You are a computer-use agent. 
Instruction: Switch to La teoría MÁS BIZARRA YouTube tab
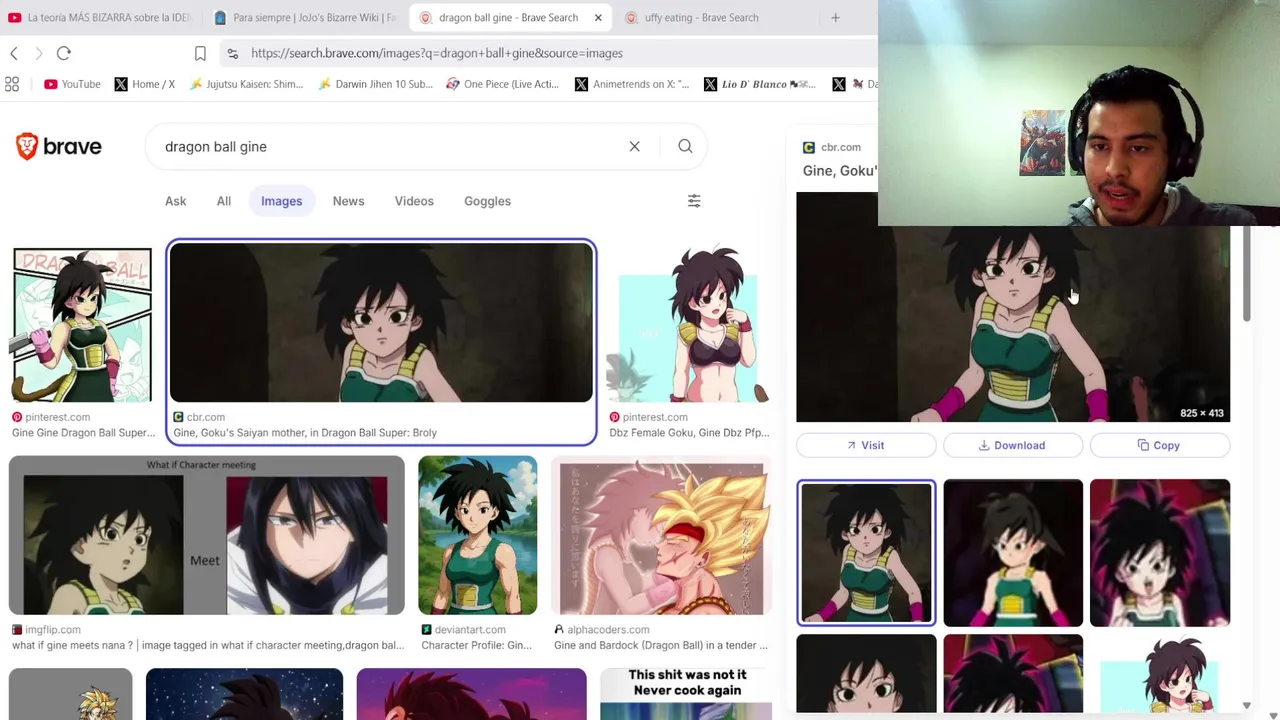click(x=100, y=17)
